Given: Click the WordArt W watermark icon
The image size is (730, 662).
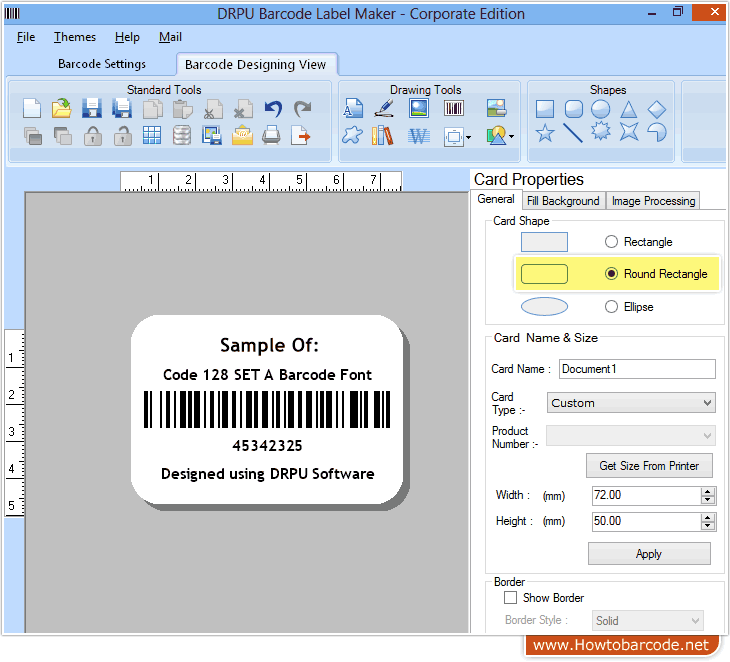Looking at the screenshot, I should (419, 136).
